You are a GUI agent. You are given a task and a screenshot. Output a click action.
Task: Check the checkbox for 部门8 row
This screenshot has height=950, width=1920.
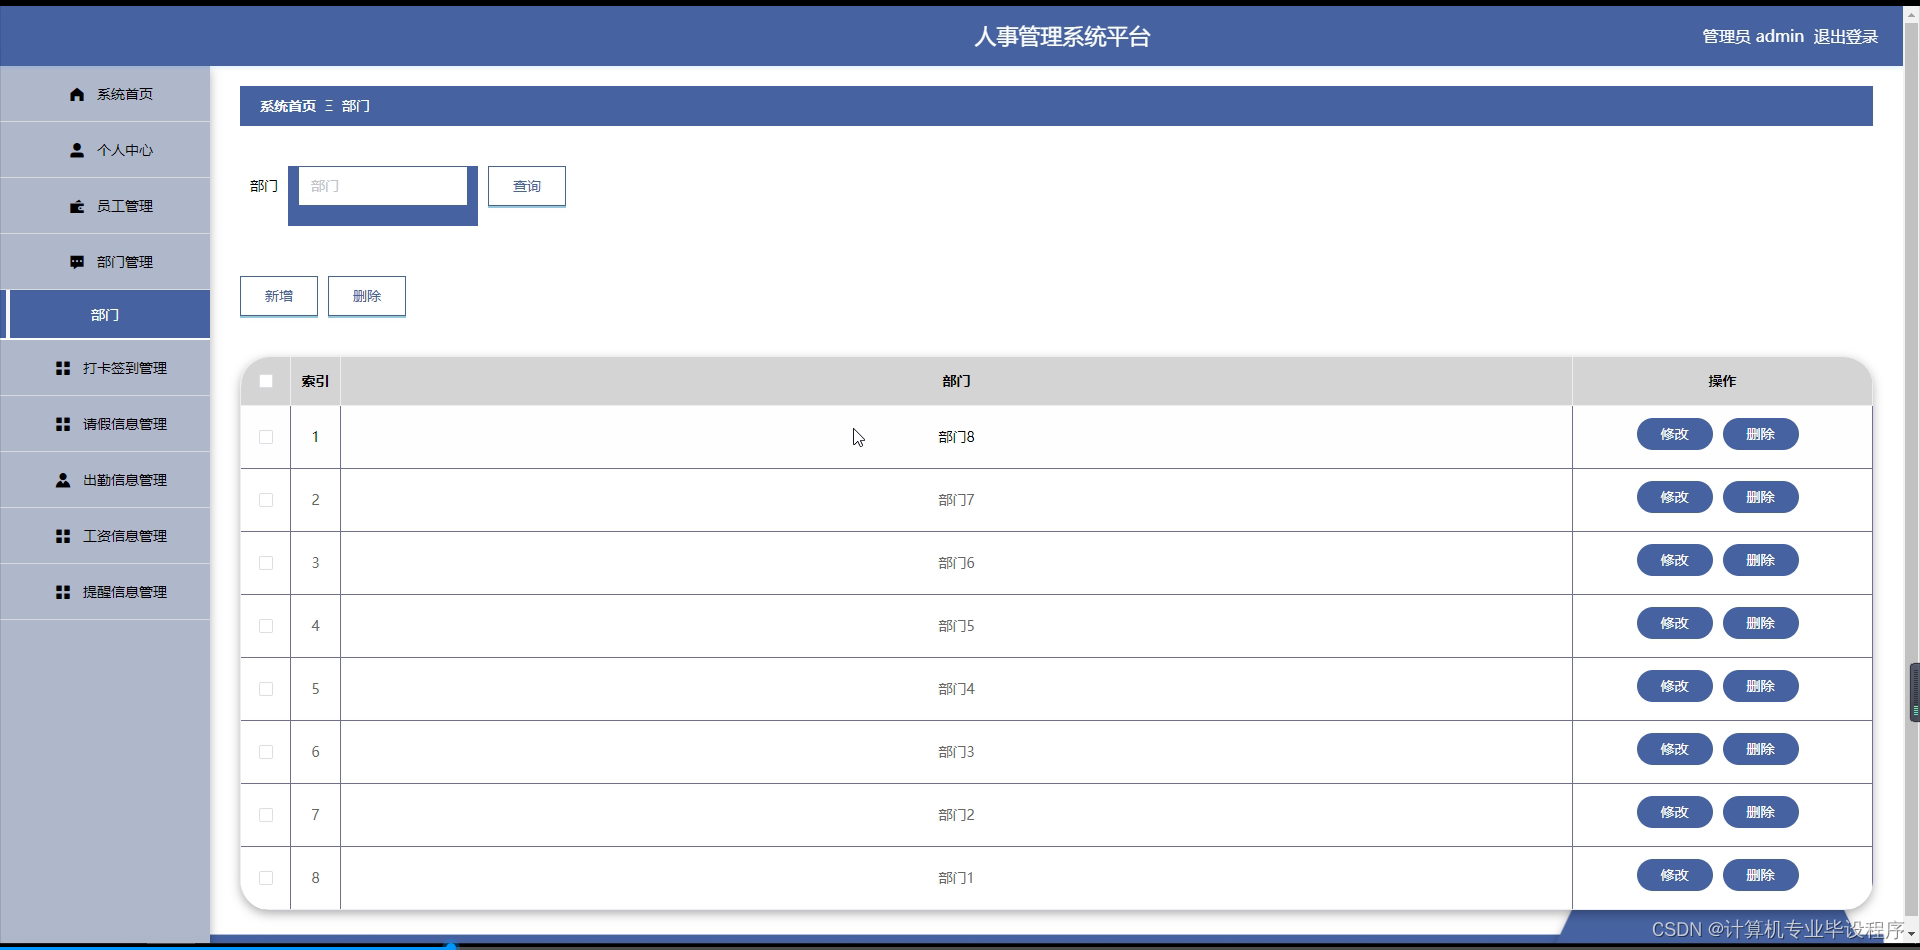pos(265,437)
